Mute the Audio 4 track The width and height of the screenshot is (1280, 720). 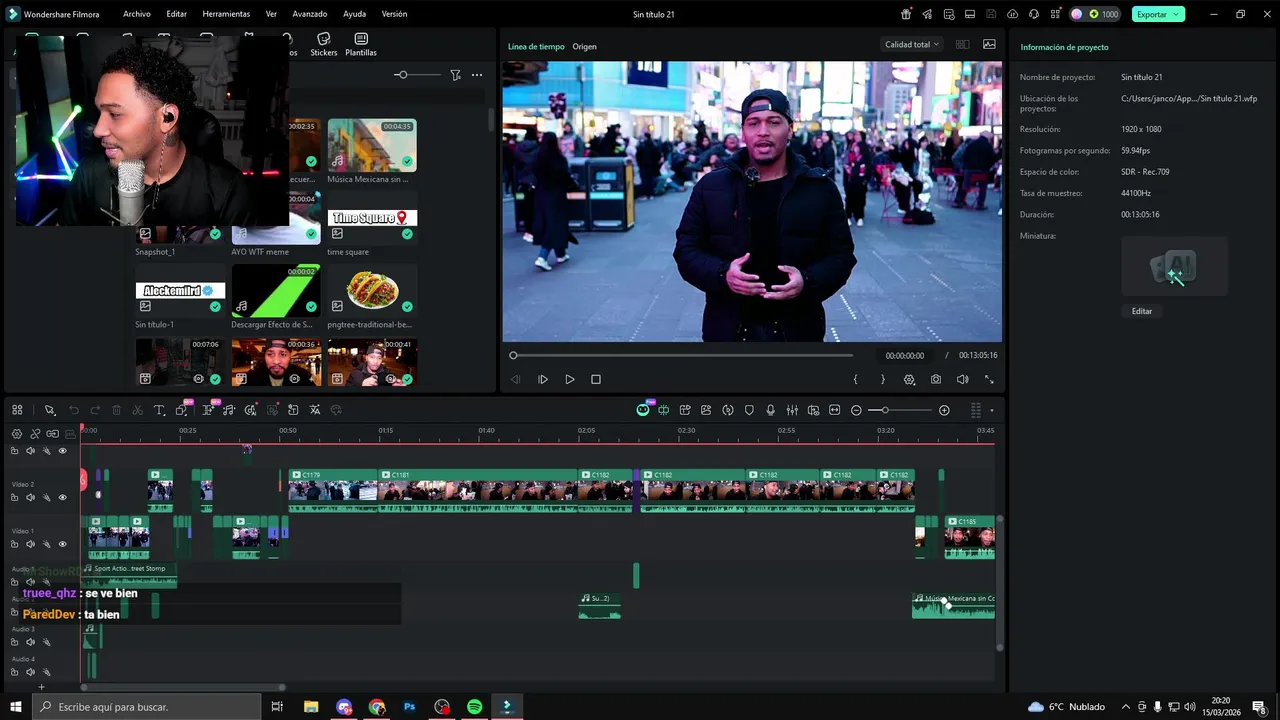click(x=30, y=672)
